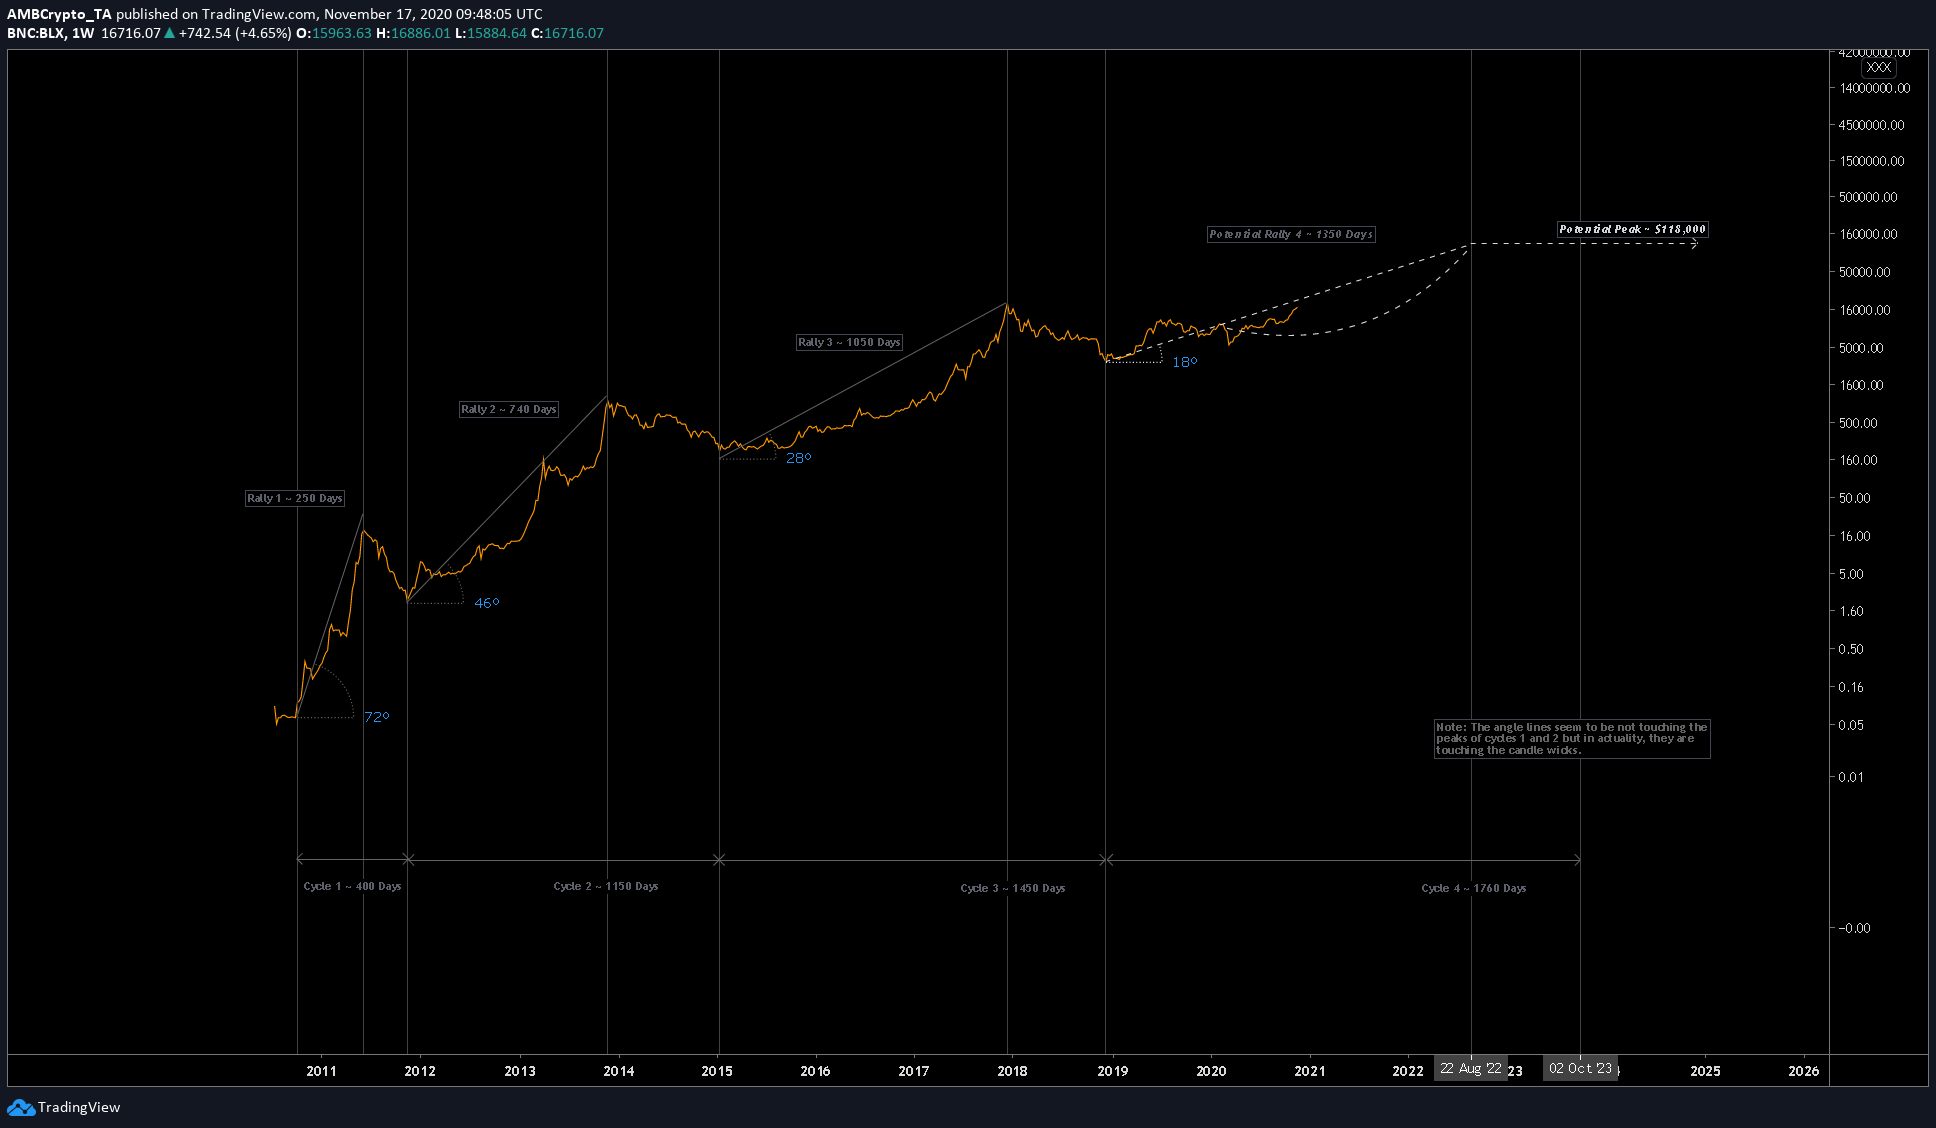Screen dimensions: 1936x1128
Task: Click the Potential Rally 4 ~ 1350 Days label
Action: point(1290,234)
